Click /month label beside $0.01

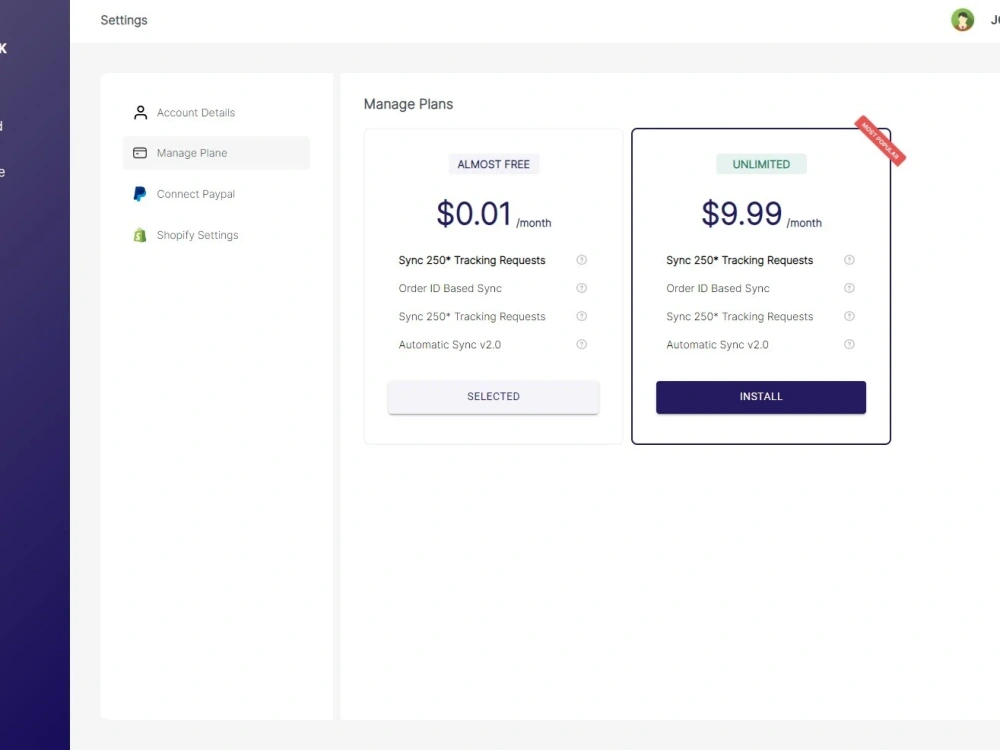(534, 223)
